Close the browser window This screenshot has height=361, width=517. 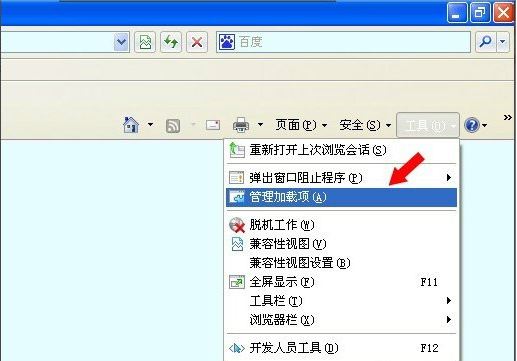tap(504, 13)
